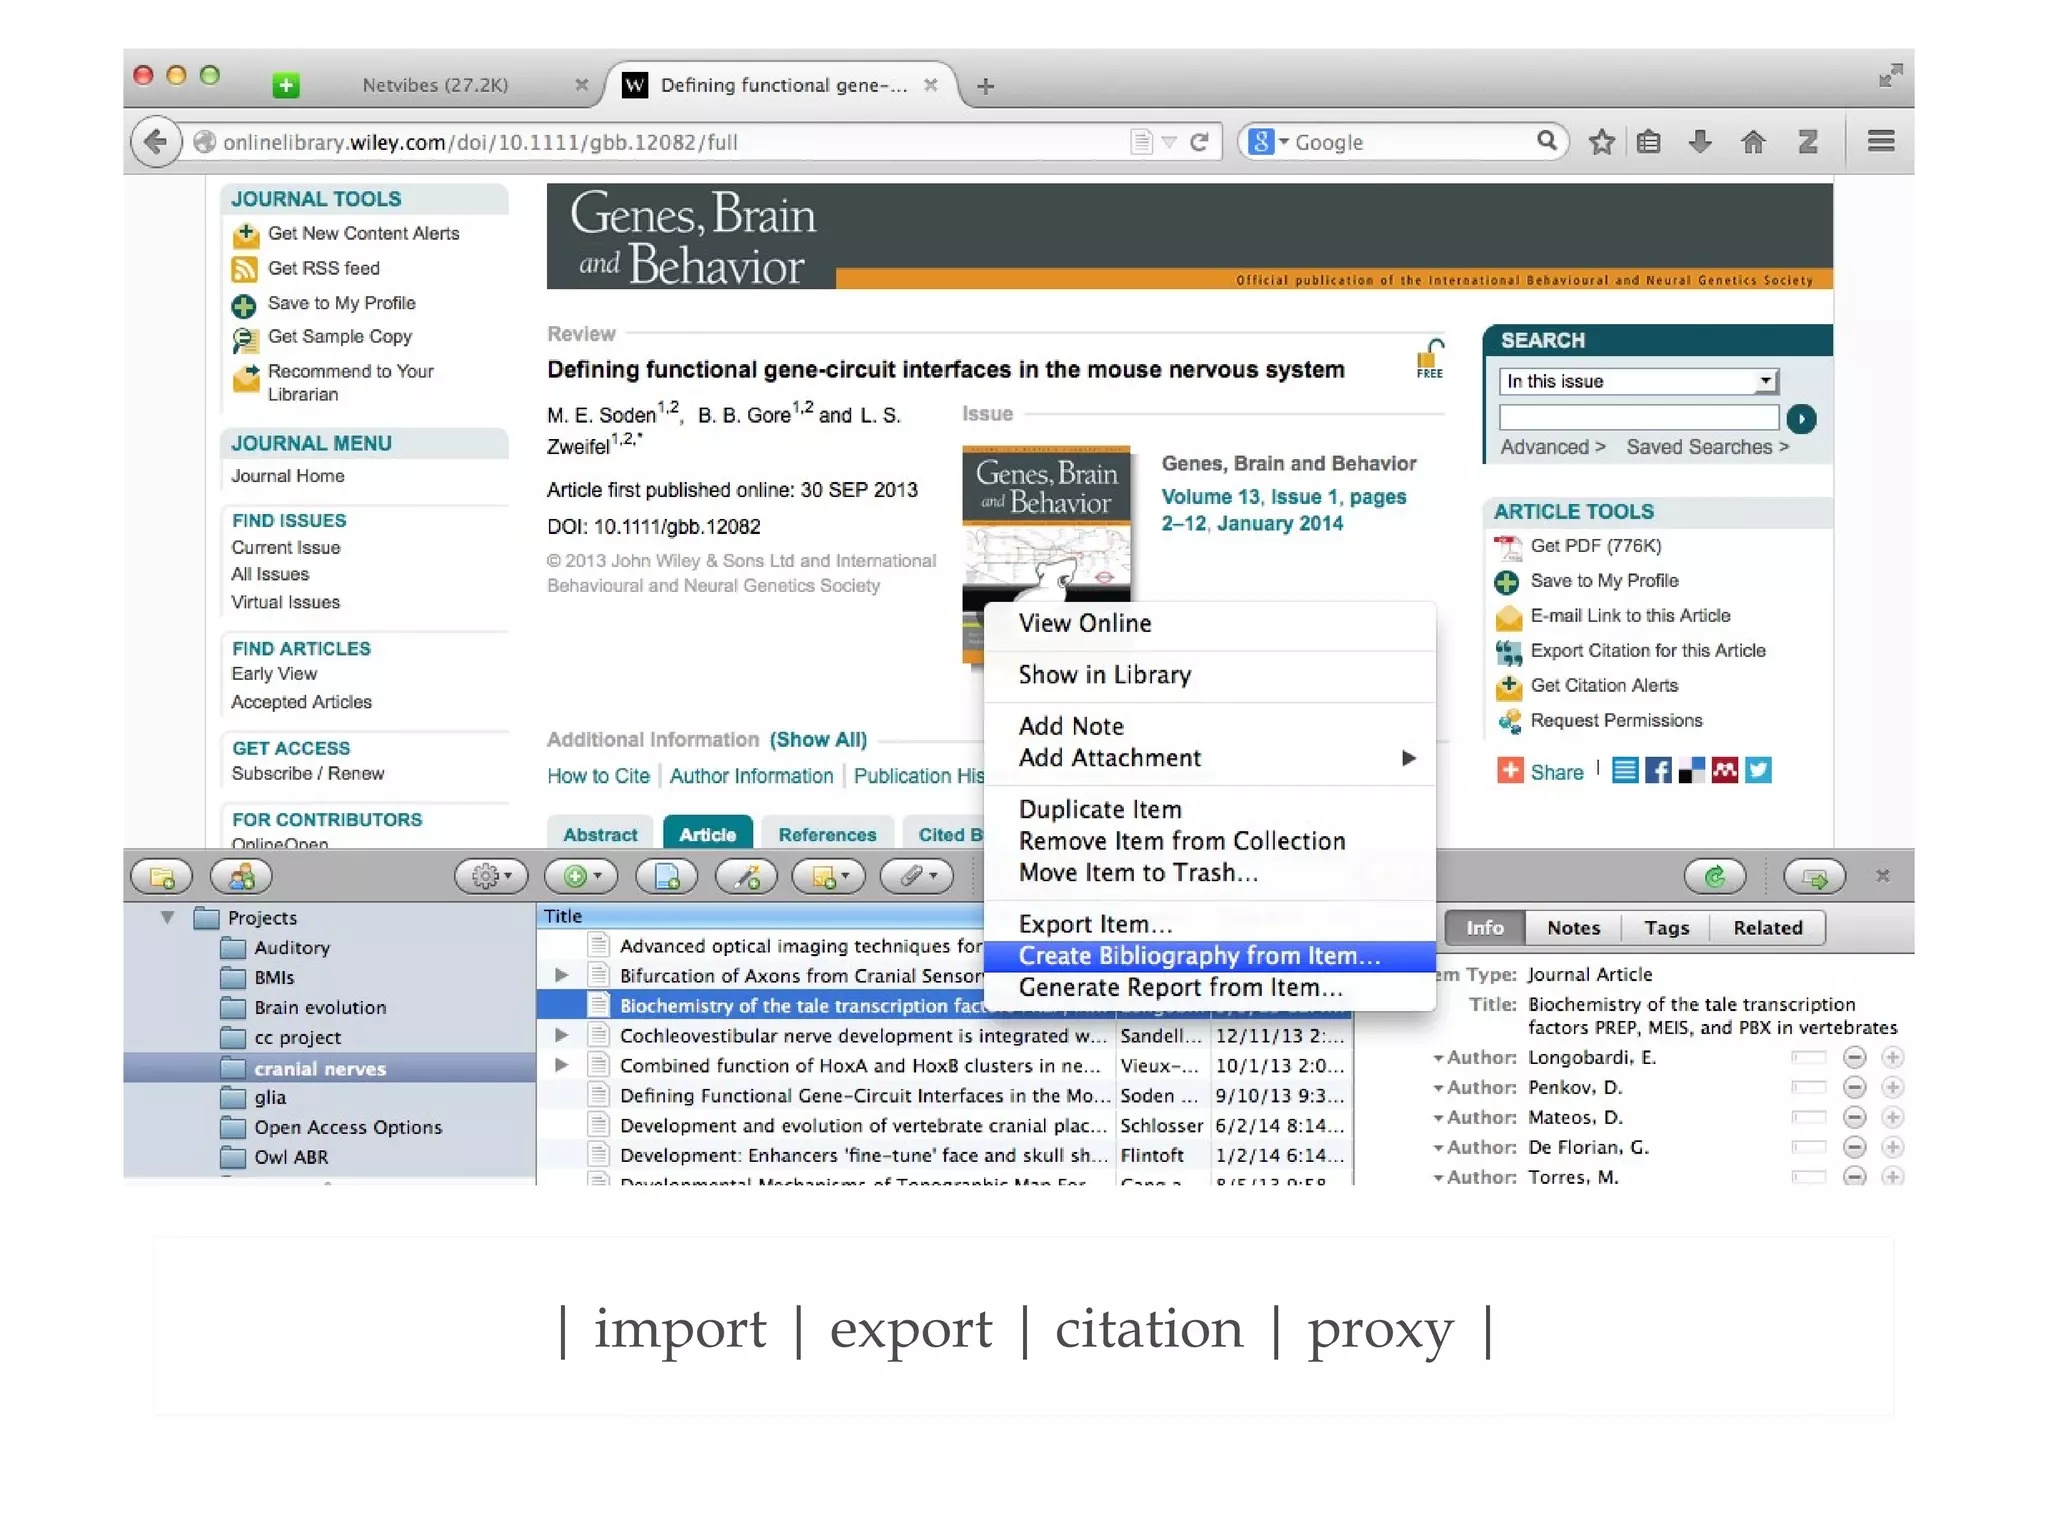Toggle the Zotero Z toolbar icon
2048x1536 pixels.
tap(1807, 142)
